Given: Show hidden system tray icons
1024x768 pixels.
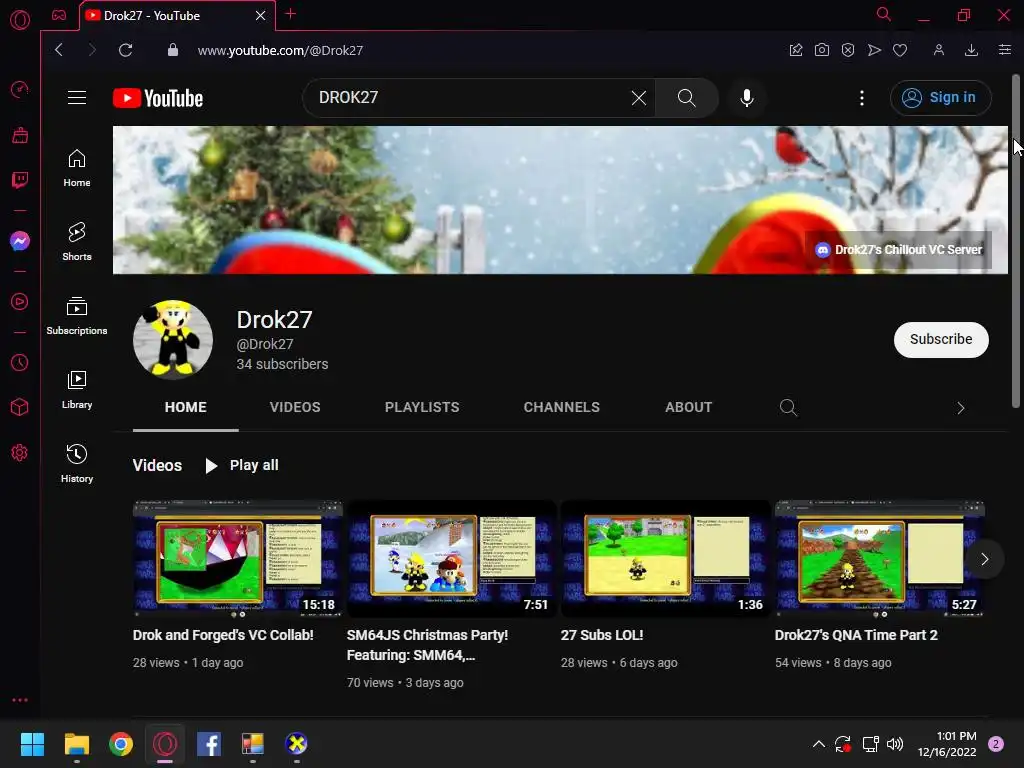Looking at the screenshot, I should pos(818,744).
